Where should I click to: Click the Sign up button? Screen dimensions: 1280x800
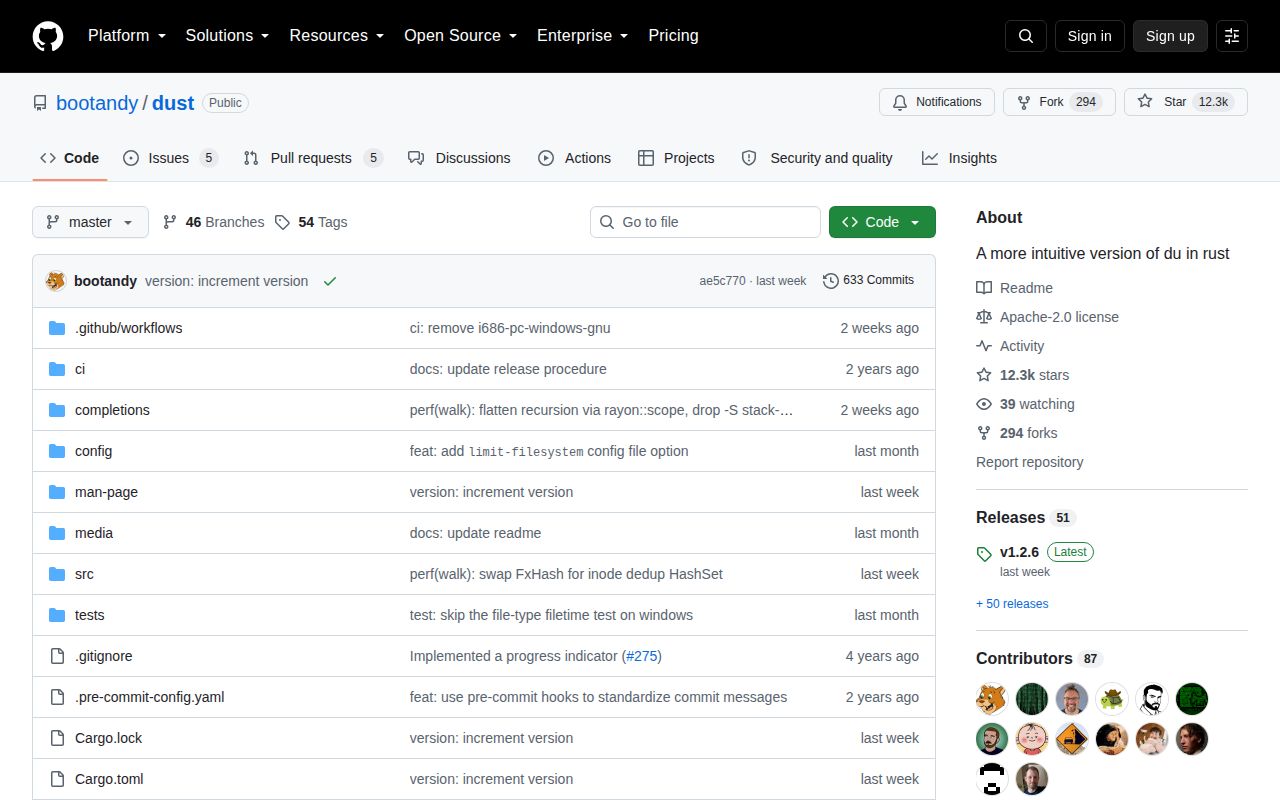click(x=1170, y=36)
